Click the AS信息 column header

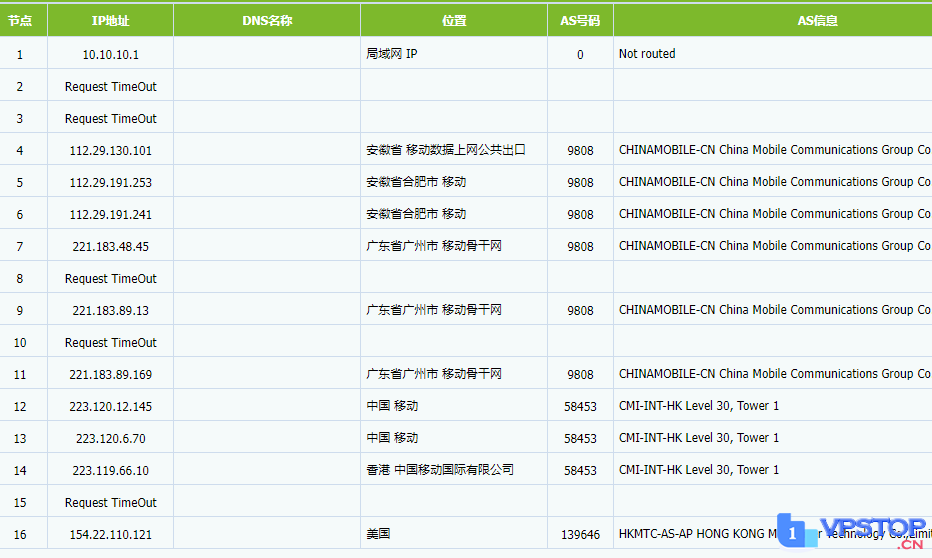click(x=817, y=21)
